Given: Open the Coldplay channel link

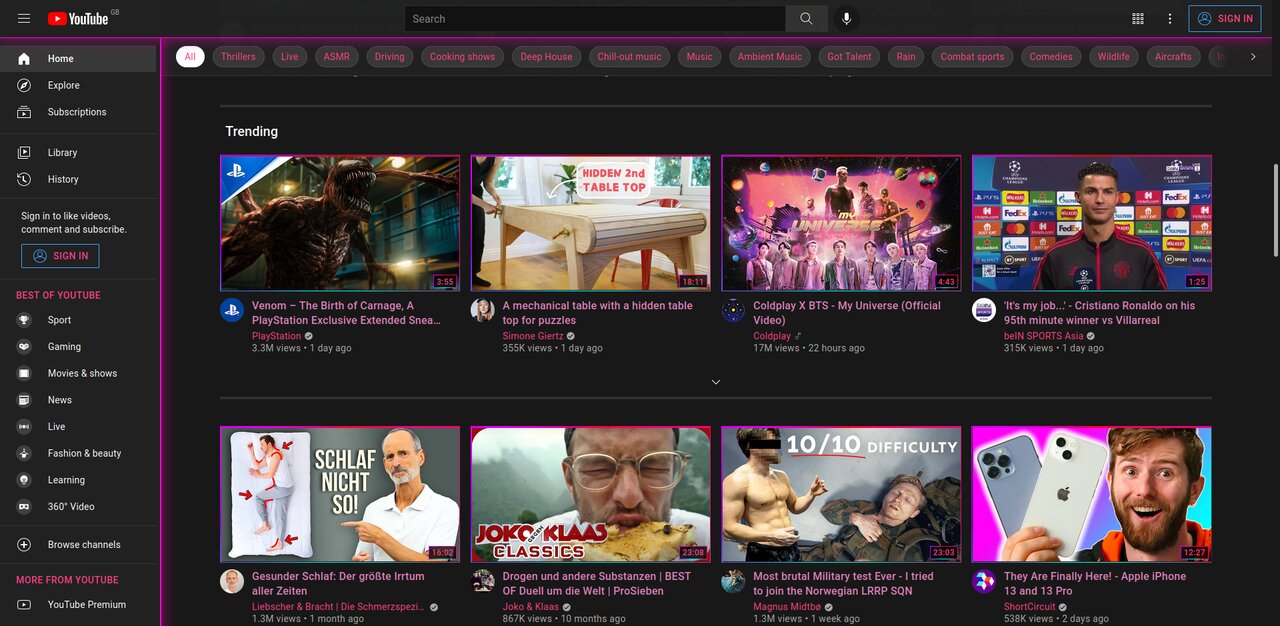Looking at the screenshot, I should [x=771, y=336].
